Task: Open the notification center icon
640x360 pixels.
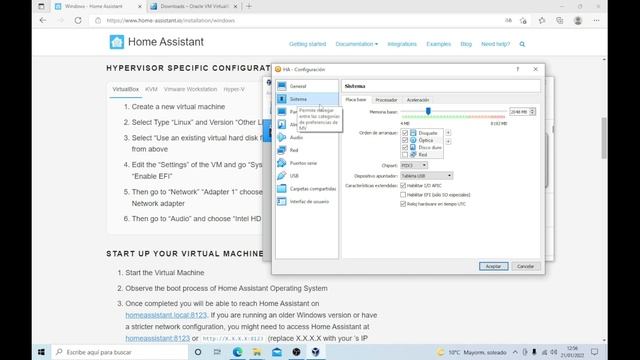Action: 594,352
